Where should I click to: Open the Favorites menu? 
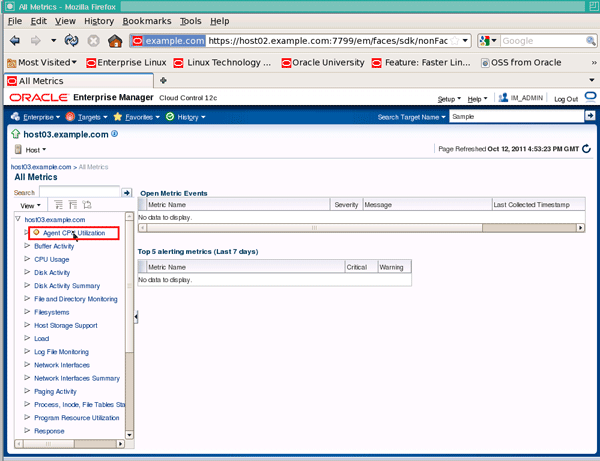coord(137,117)
